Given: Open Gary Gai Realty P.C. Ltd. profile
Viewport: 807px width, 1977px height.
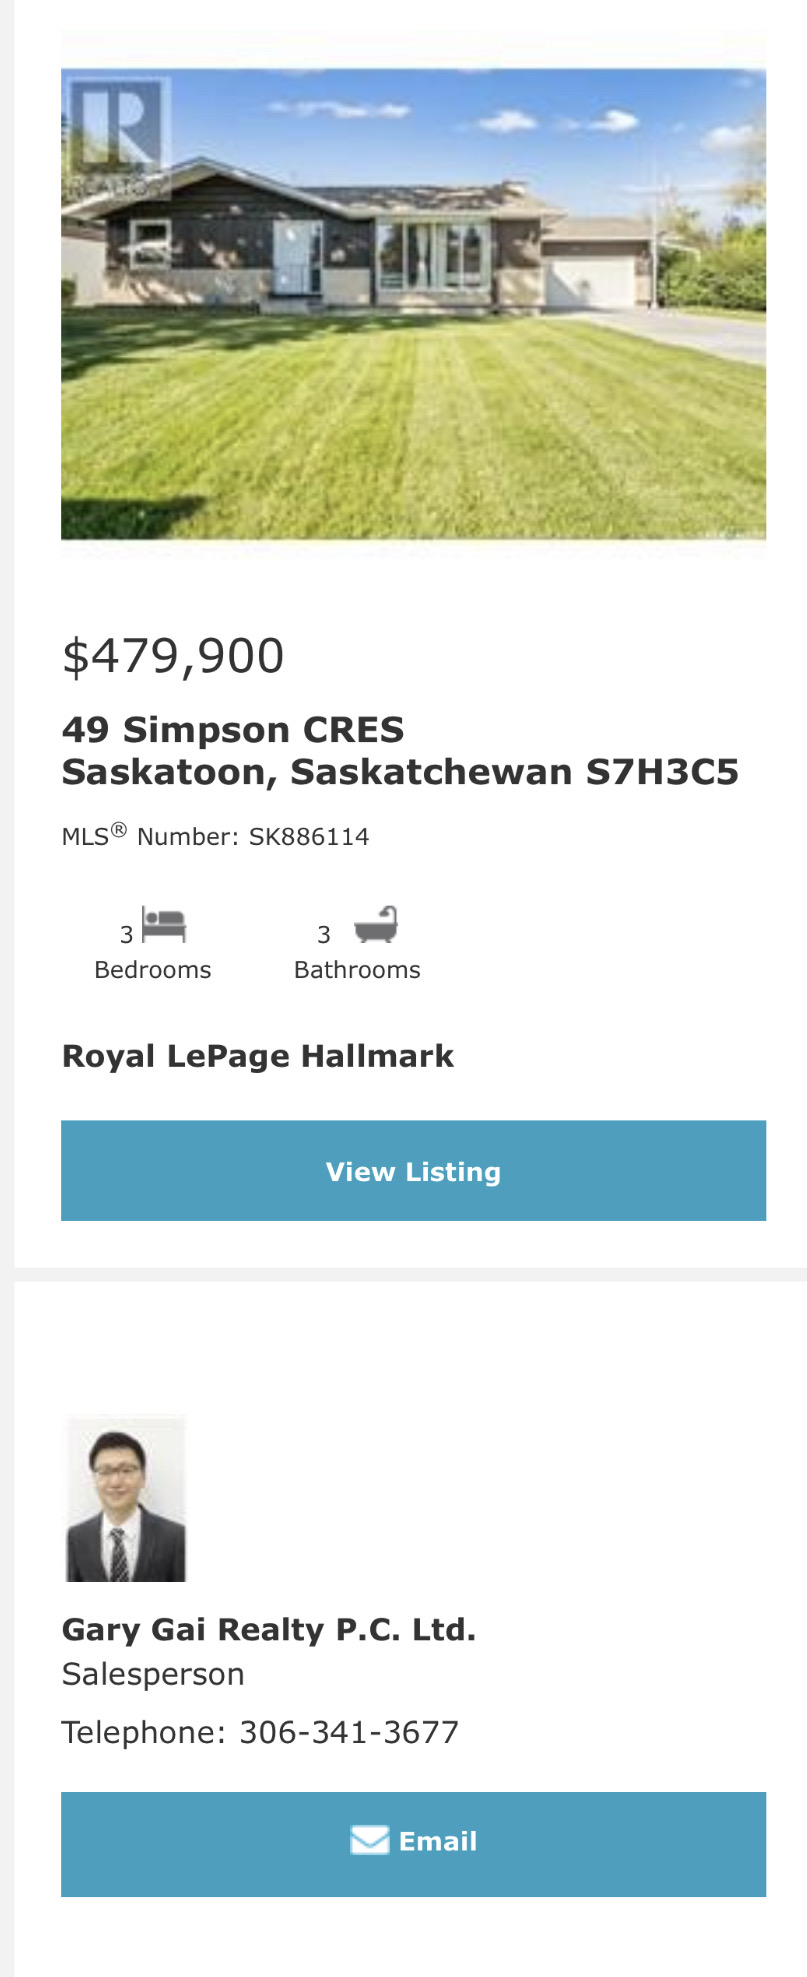Looking at the screenshot, I should [x=268, y=1630].
